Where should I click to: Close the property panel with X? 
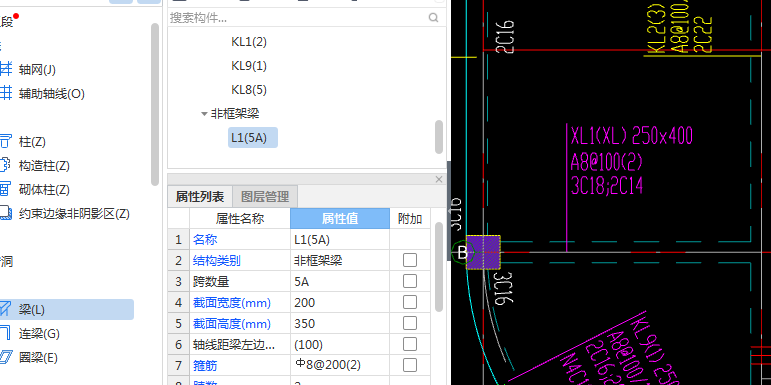point(439,179)
